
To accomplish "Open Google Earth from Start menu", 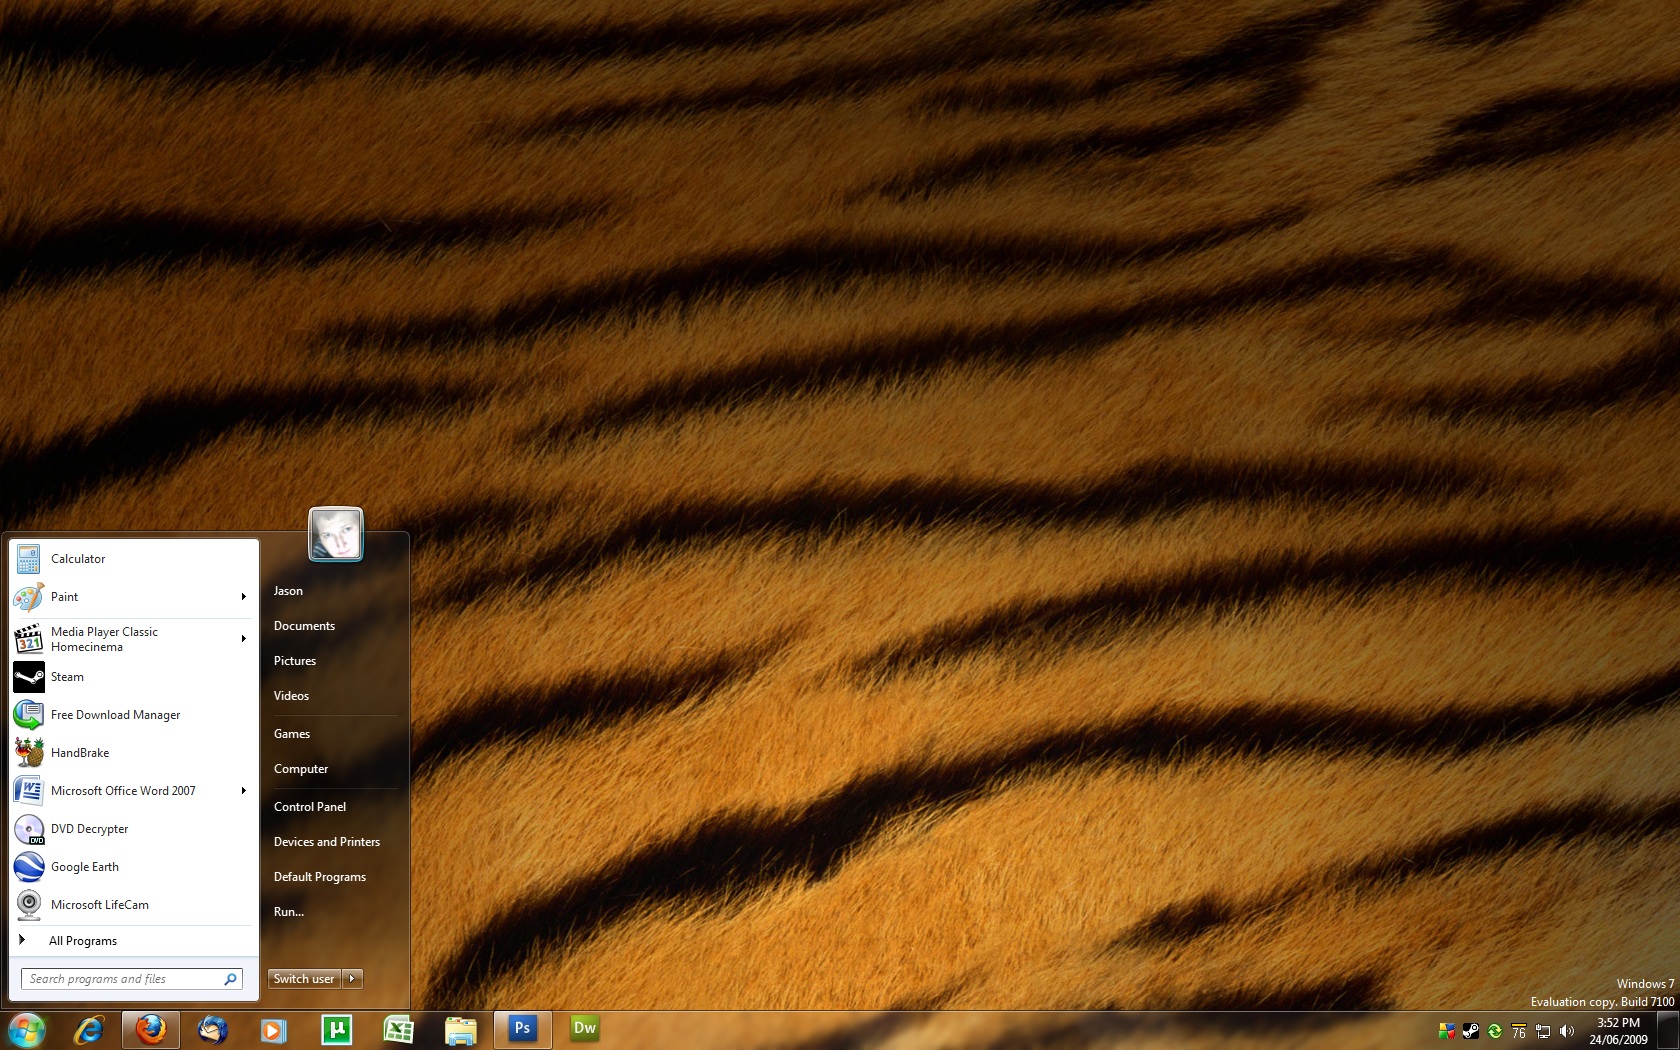I will [85, 867].
